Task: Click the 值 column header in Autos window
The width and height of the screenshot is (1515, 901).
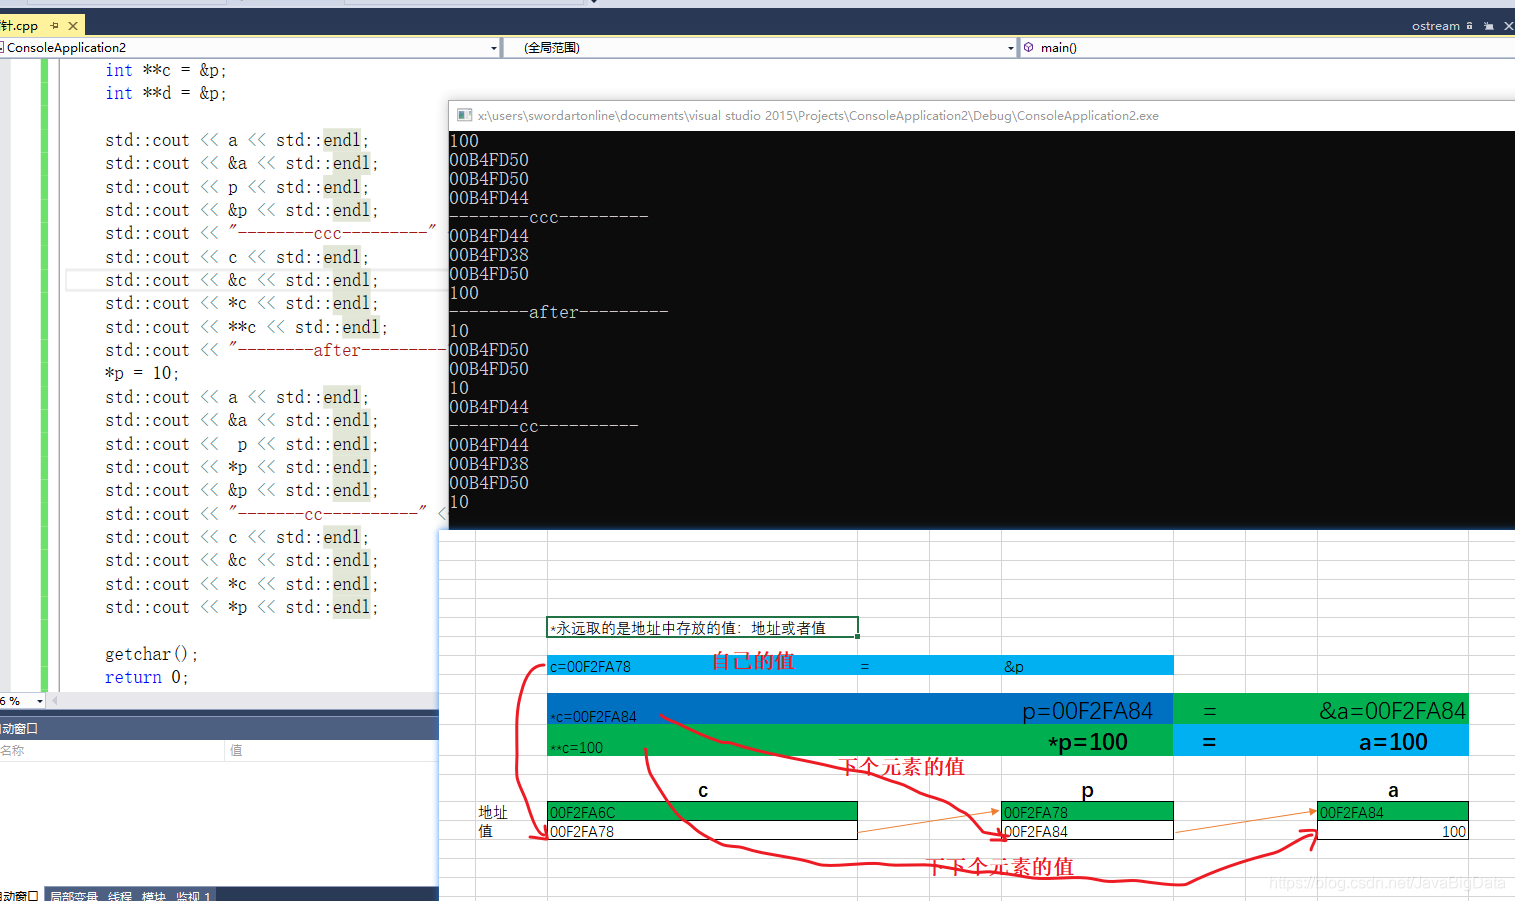Action: [x=332, y=750]
